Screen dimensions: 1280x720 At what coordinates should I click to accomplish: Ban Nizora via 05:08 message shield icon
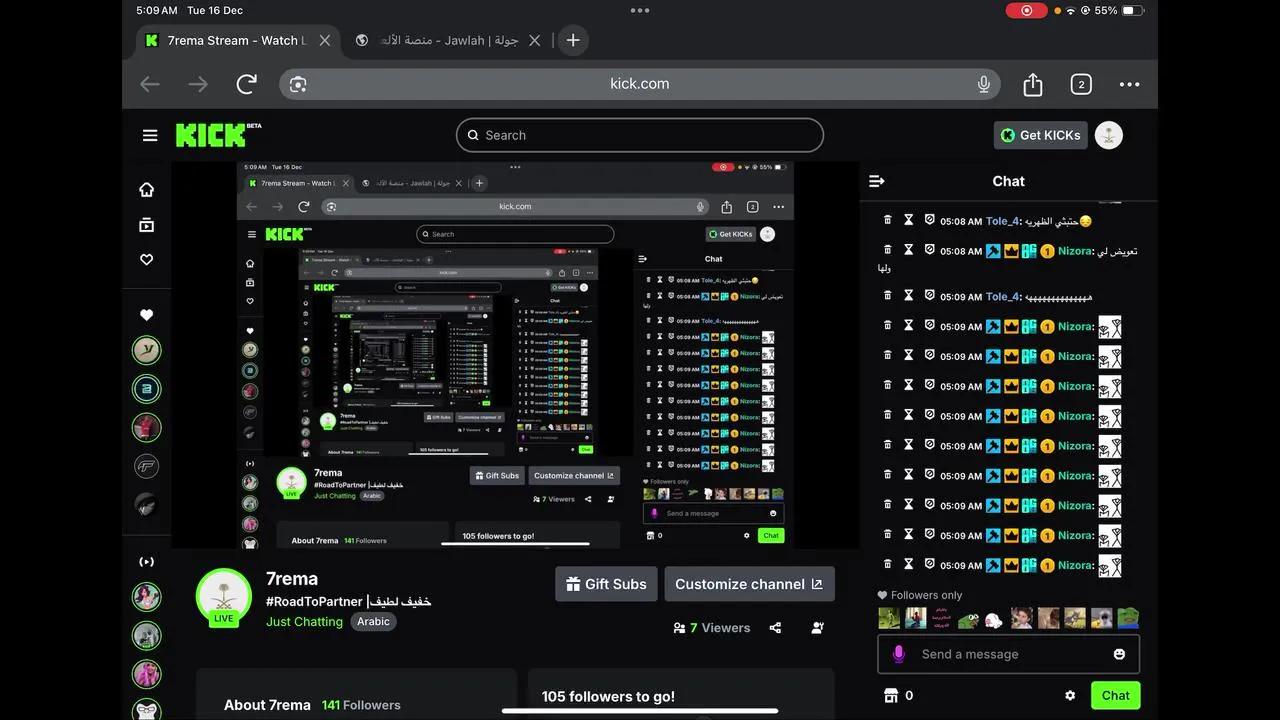click(930, 251)
